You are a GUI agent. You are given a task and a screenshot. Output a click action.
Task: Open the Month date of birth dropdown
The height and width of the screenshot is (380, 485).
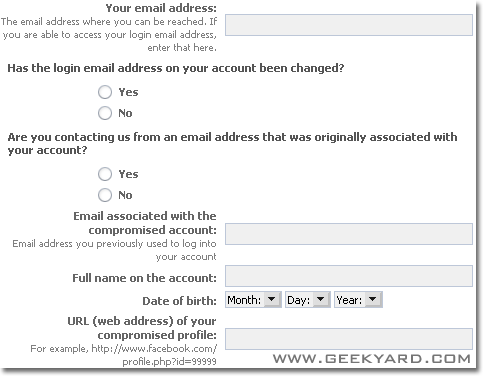(253, 299)
